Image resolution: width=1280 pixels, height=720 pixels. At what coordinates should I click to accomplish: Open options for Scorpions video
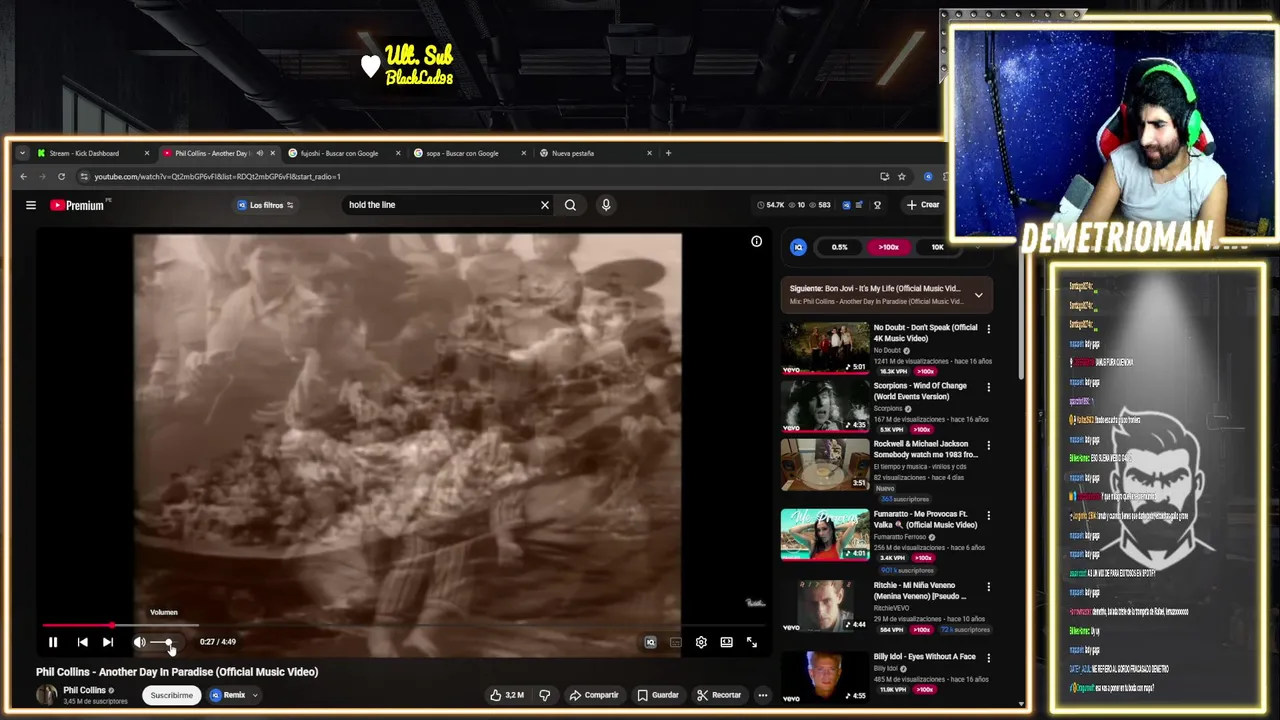click(988, 387)
